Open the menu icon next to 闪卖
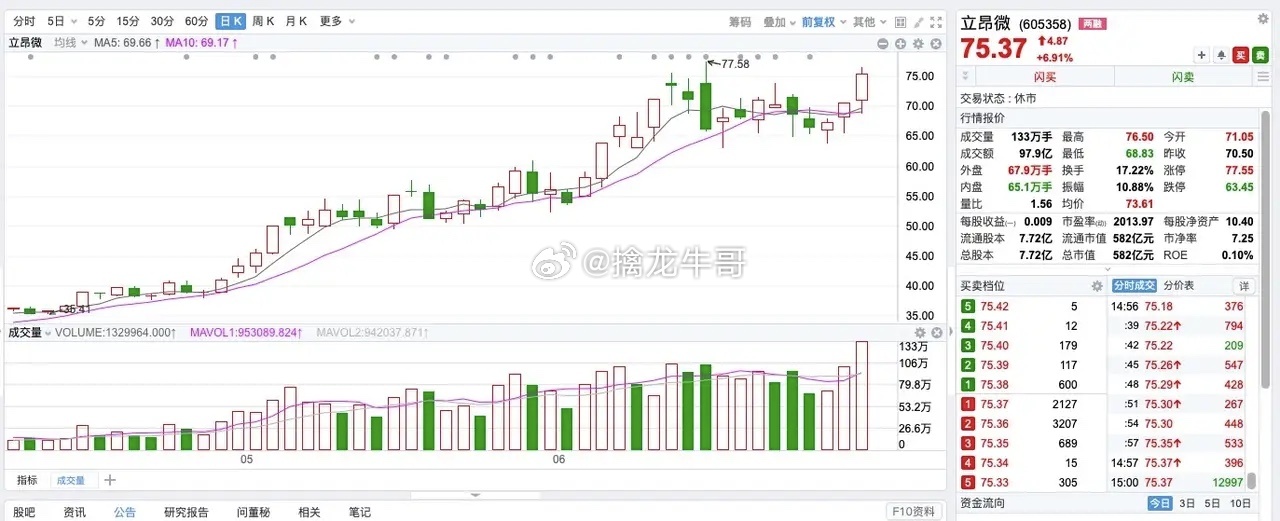Screen dimensions: 1280x521 1262,78
